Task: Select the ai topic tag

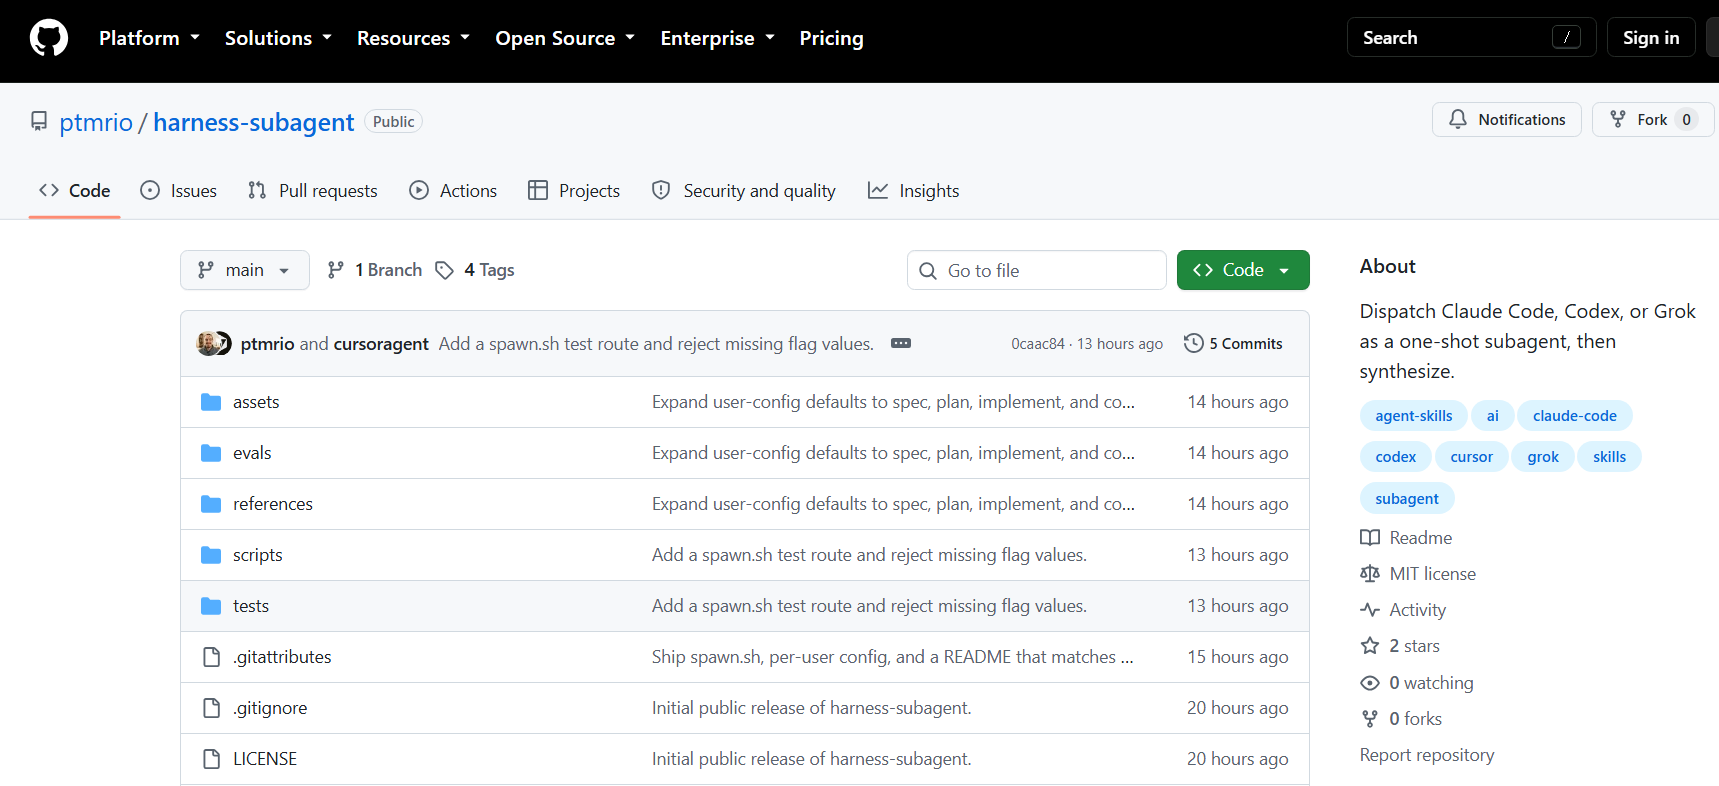Action: 1493,416
